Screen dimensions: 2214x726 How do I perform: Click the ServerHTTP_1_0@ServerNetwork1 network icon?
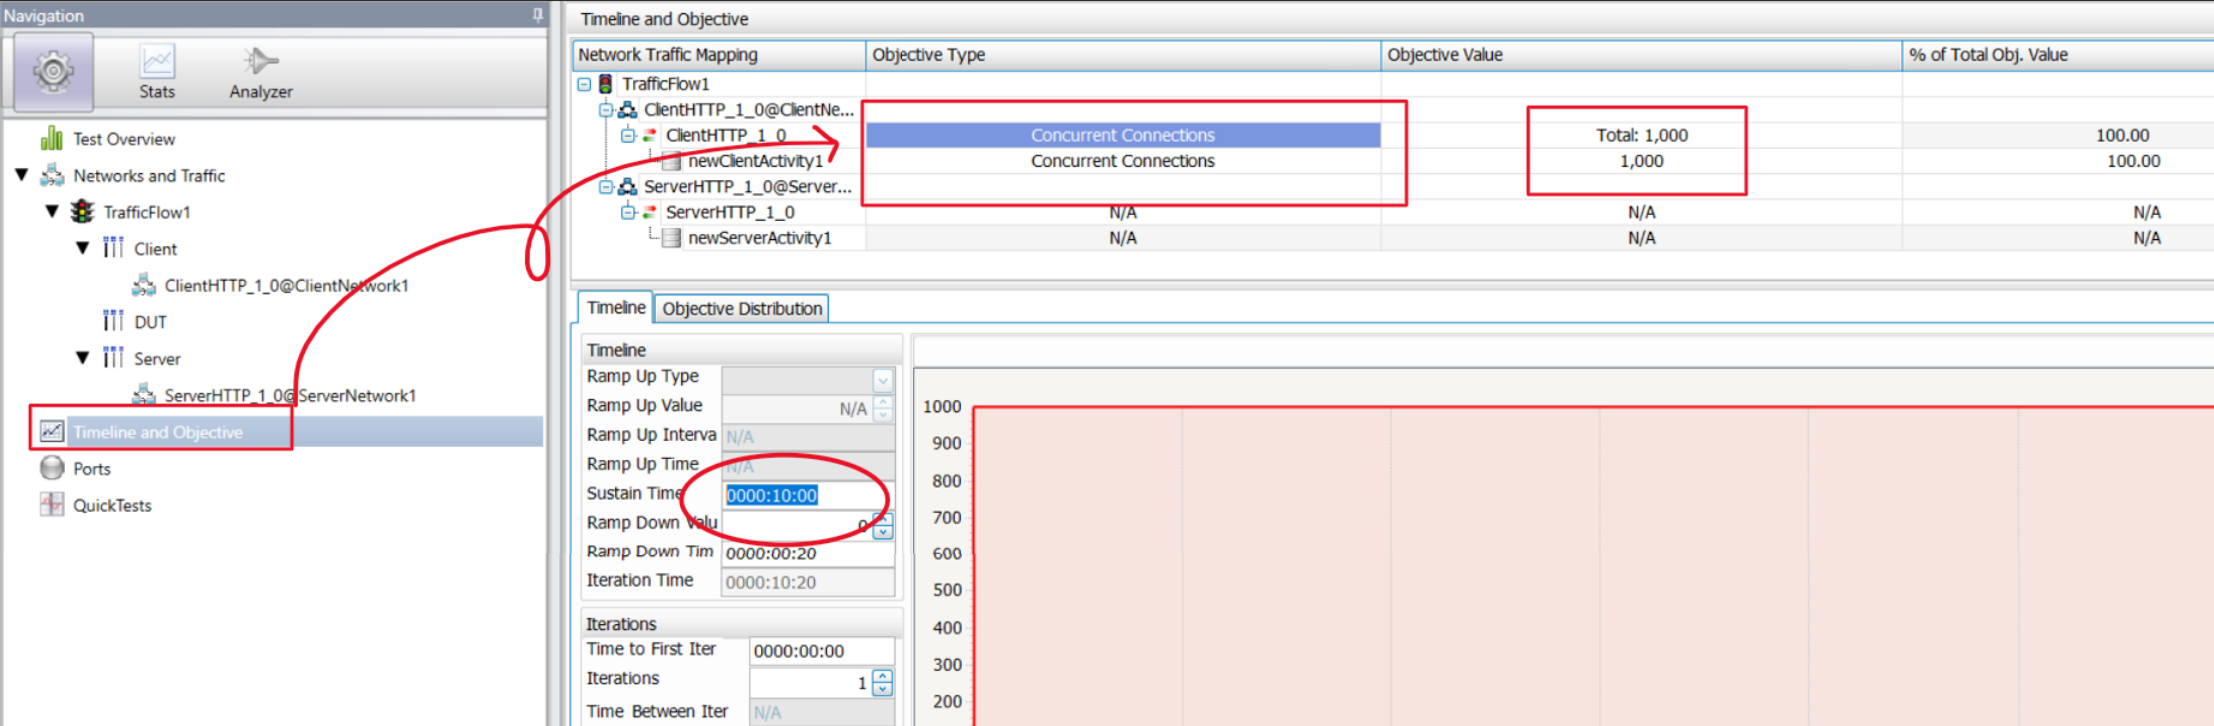[x=144, y=395]
